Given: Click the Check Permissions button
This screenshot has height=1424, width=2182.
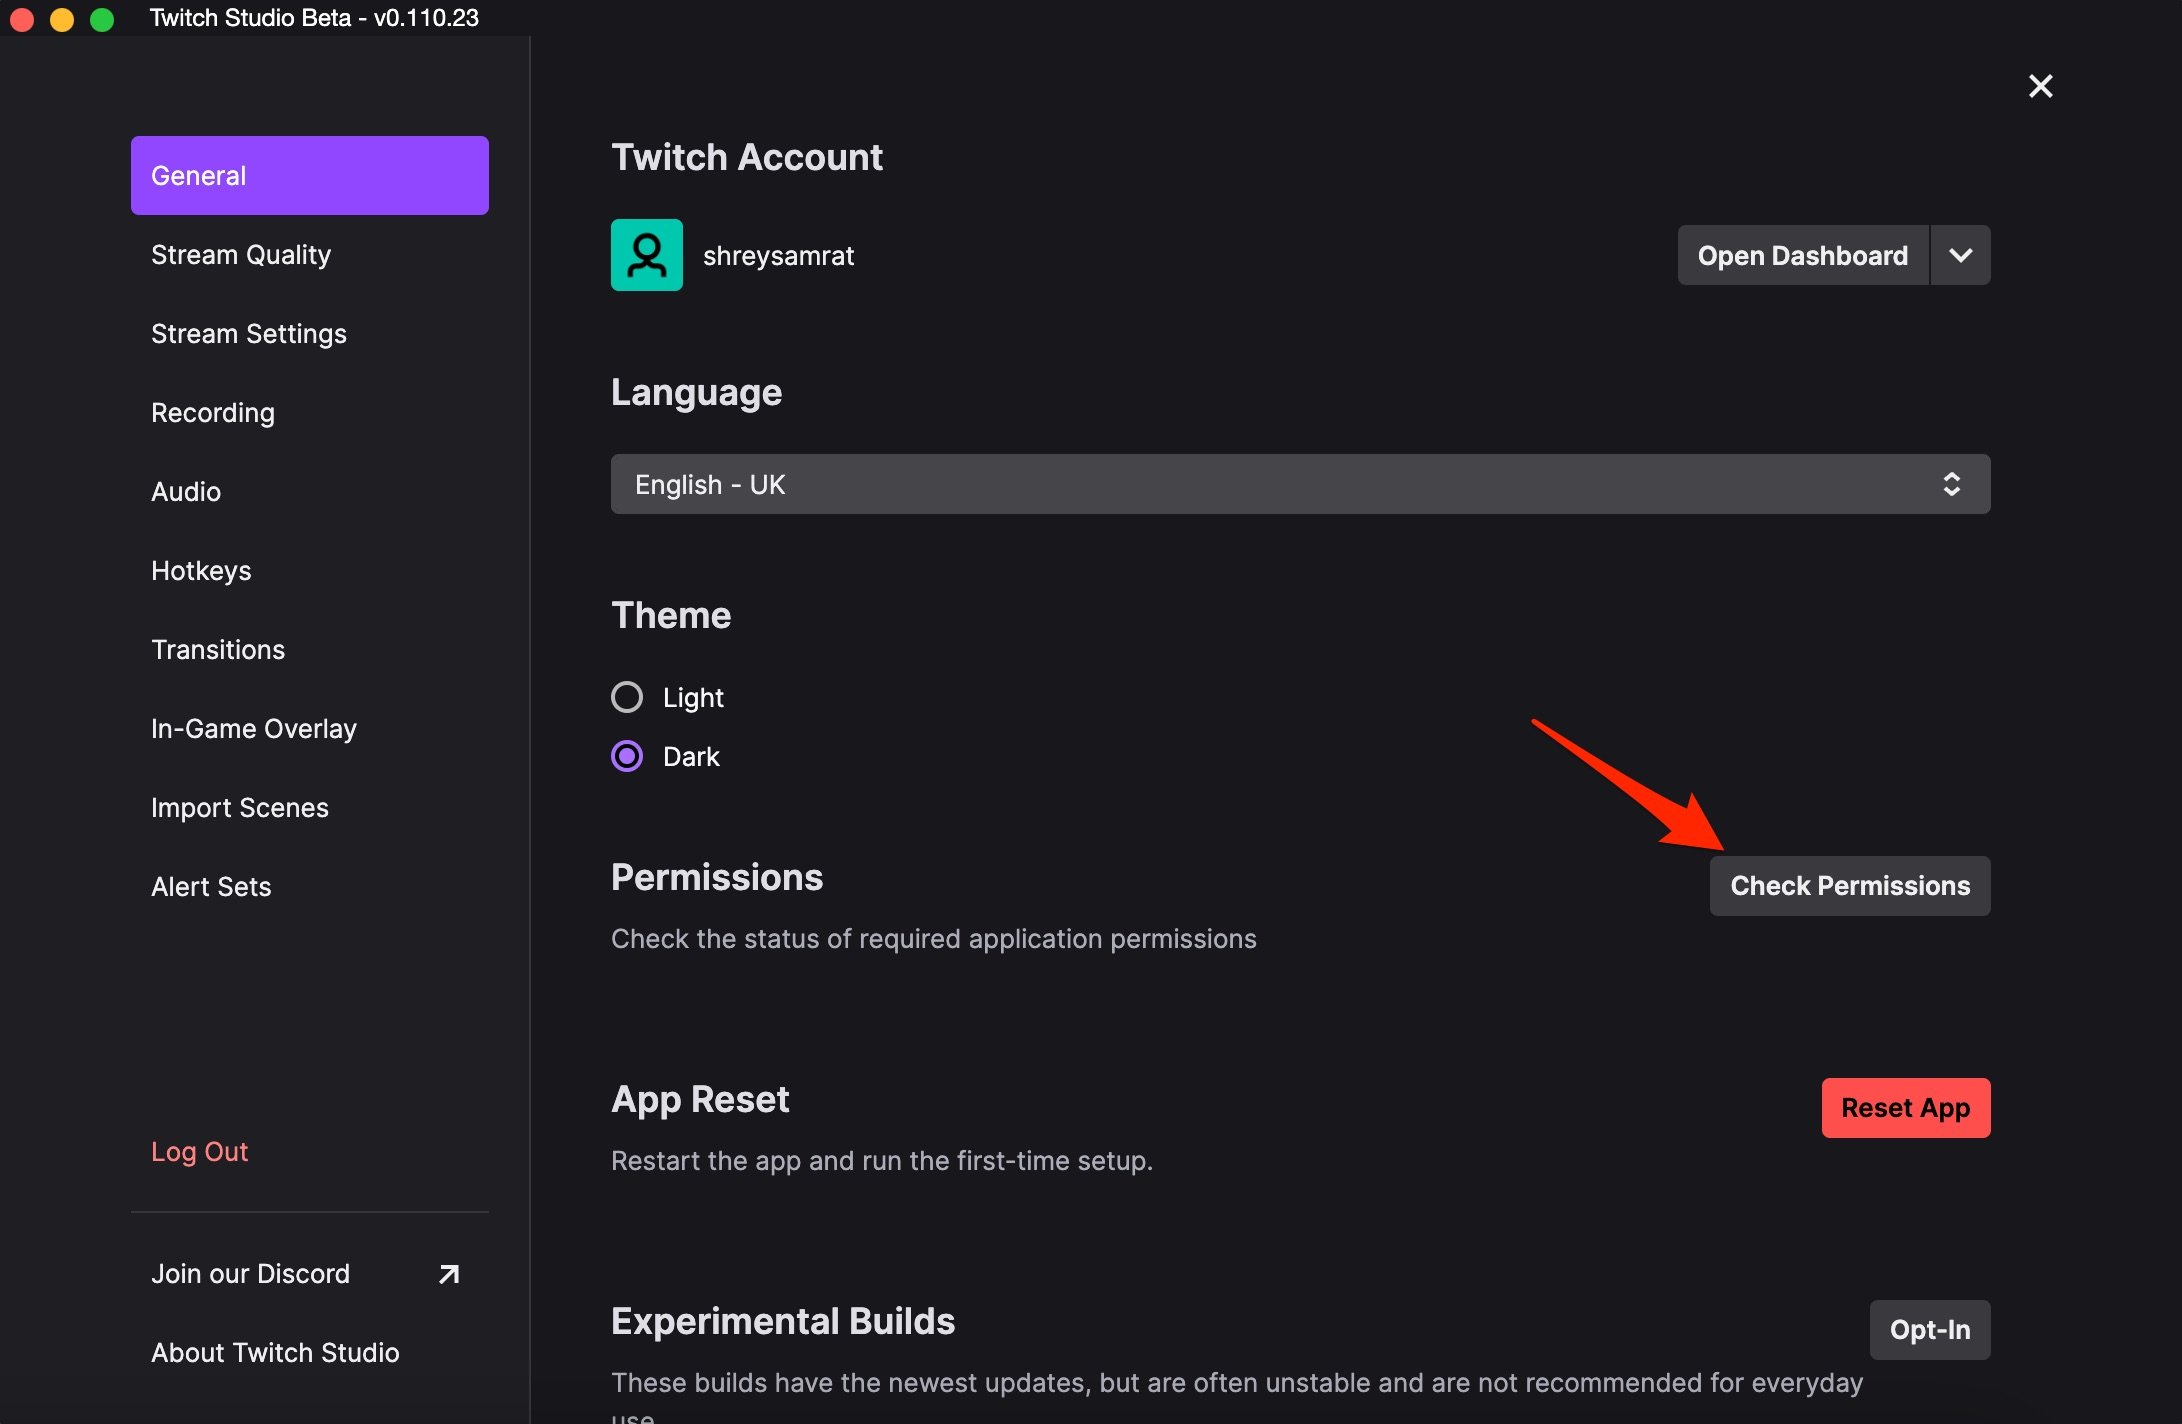Looking at the screenshot, I should pyautogui.click(x=1849, y=886).
